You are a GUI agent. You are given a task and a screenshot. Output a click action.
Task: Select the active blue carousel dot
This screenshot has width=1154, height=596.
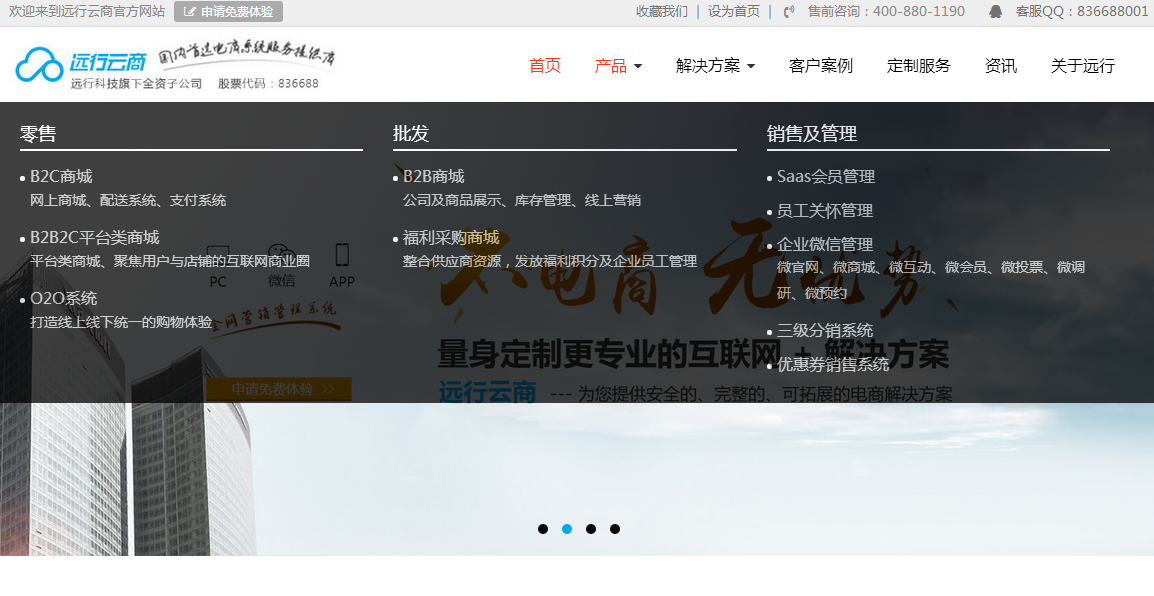(567, 529)
